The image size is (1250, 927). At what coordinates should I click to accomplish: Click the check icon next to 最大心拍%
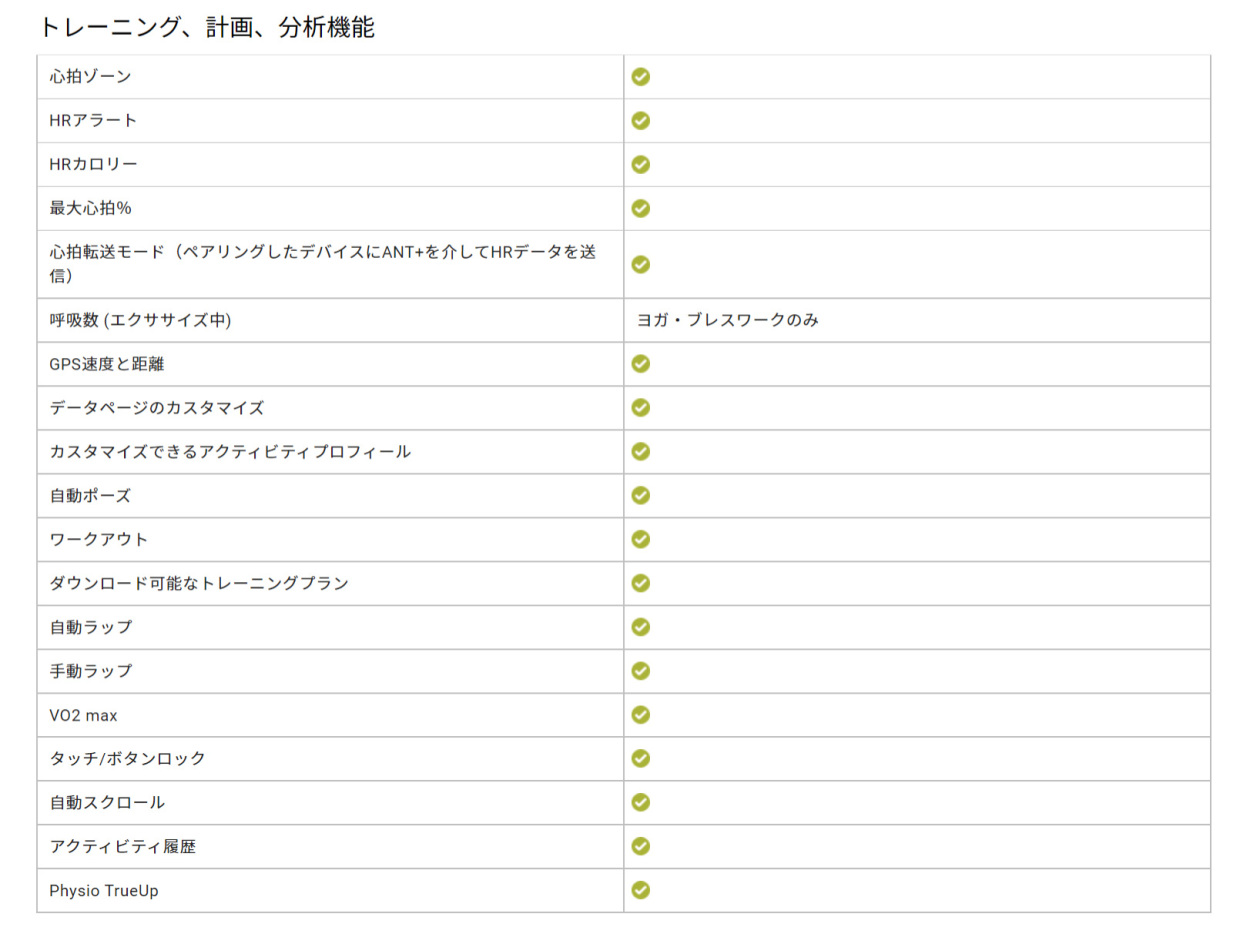click(x=641, y=208)
